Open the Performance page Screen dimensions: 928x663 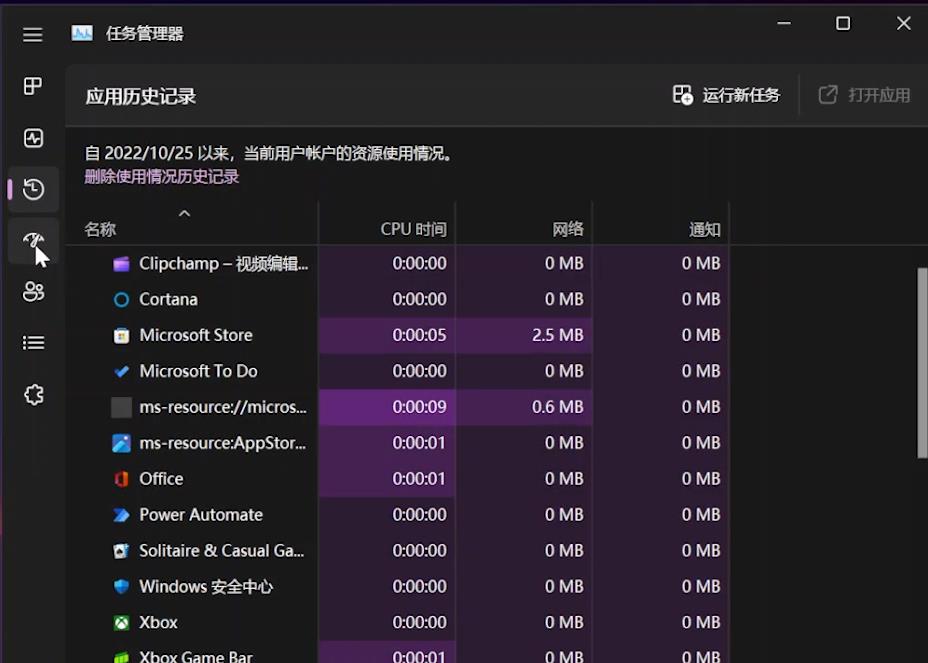coord(32,138)
